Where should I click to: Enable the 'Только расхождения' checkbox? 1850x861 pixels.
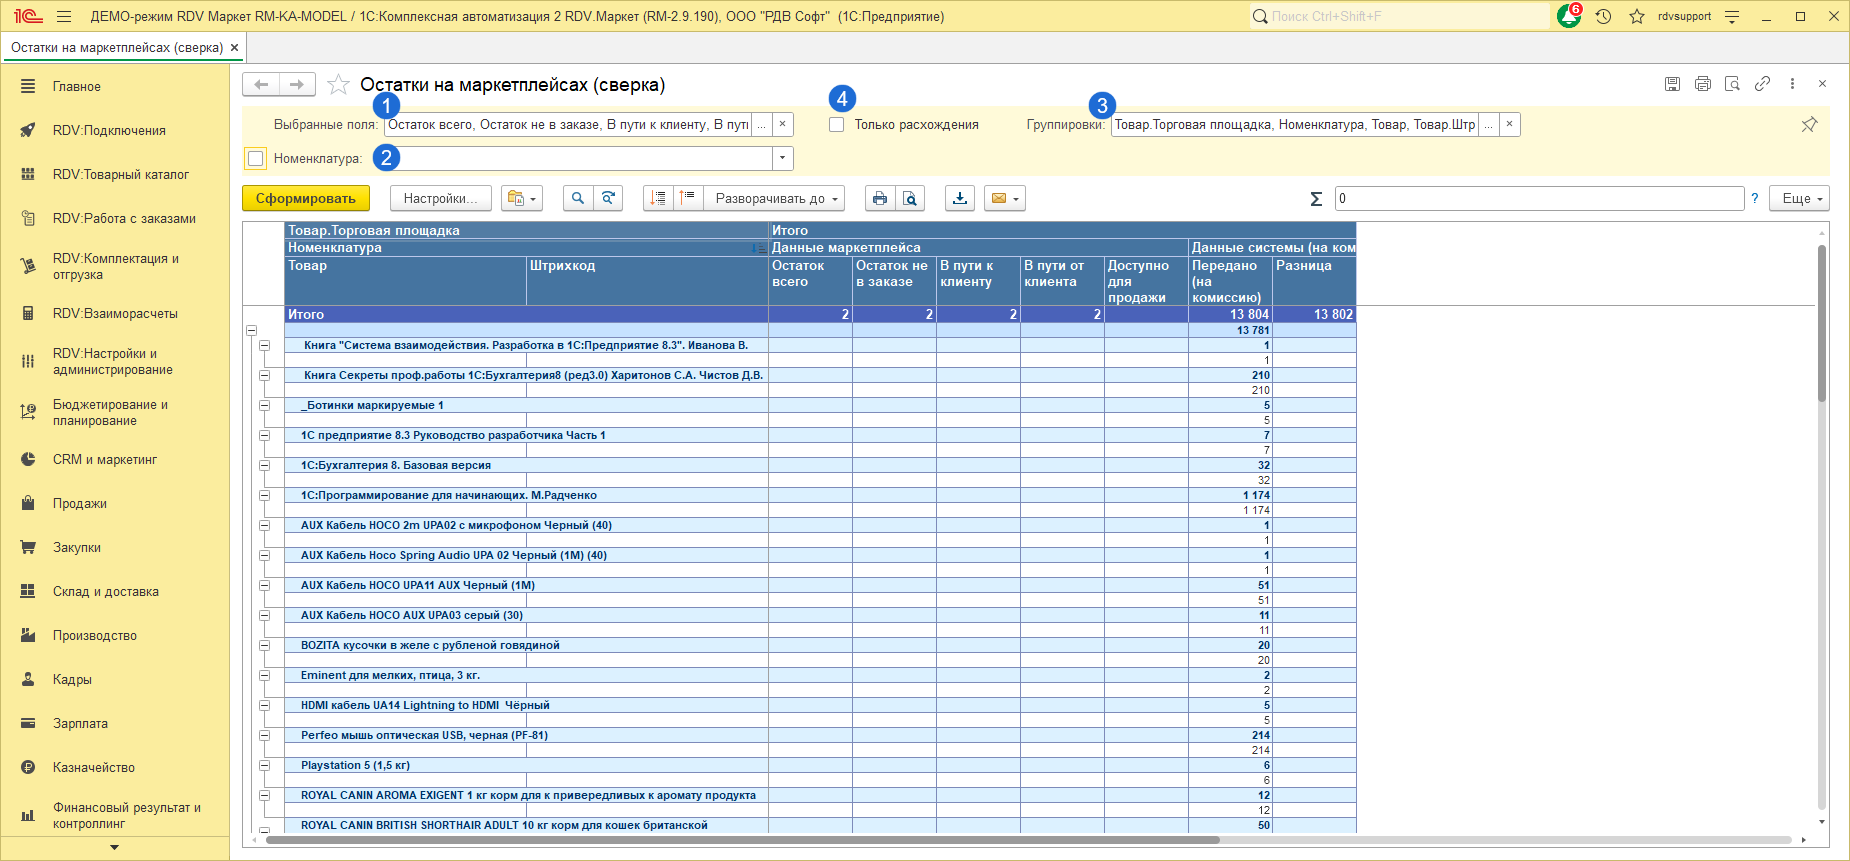click(837, 125)
